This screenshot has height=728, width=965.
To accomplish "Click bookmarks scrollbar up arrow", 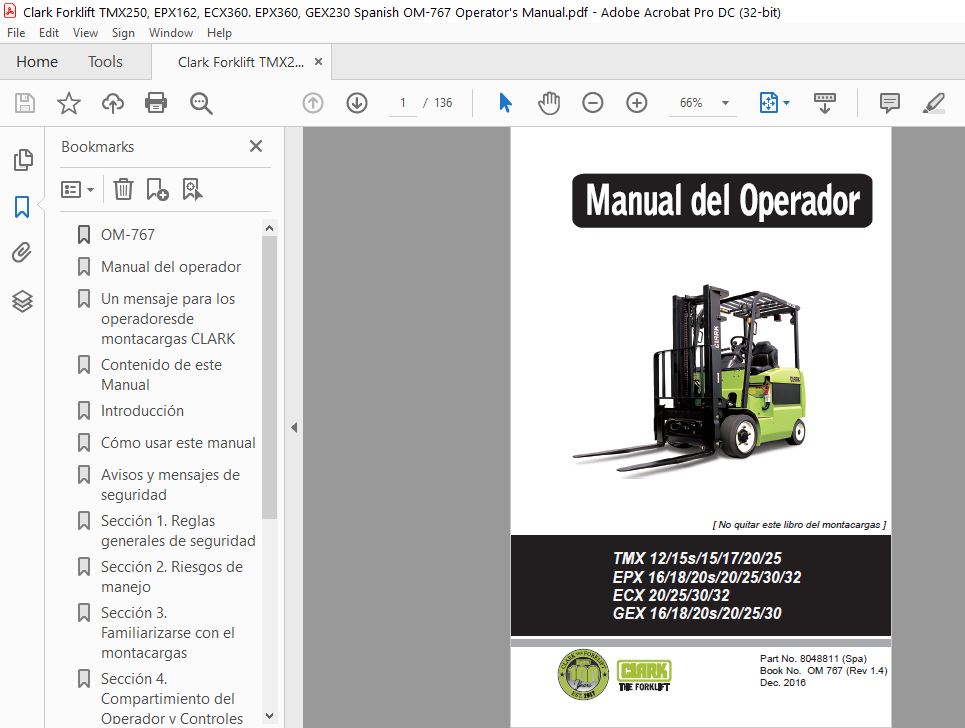I will pyautogui.click(x=269, y=228).
